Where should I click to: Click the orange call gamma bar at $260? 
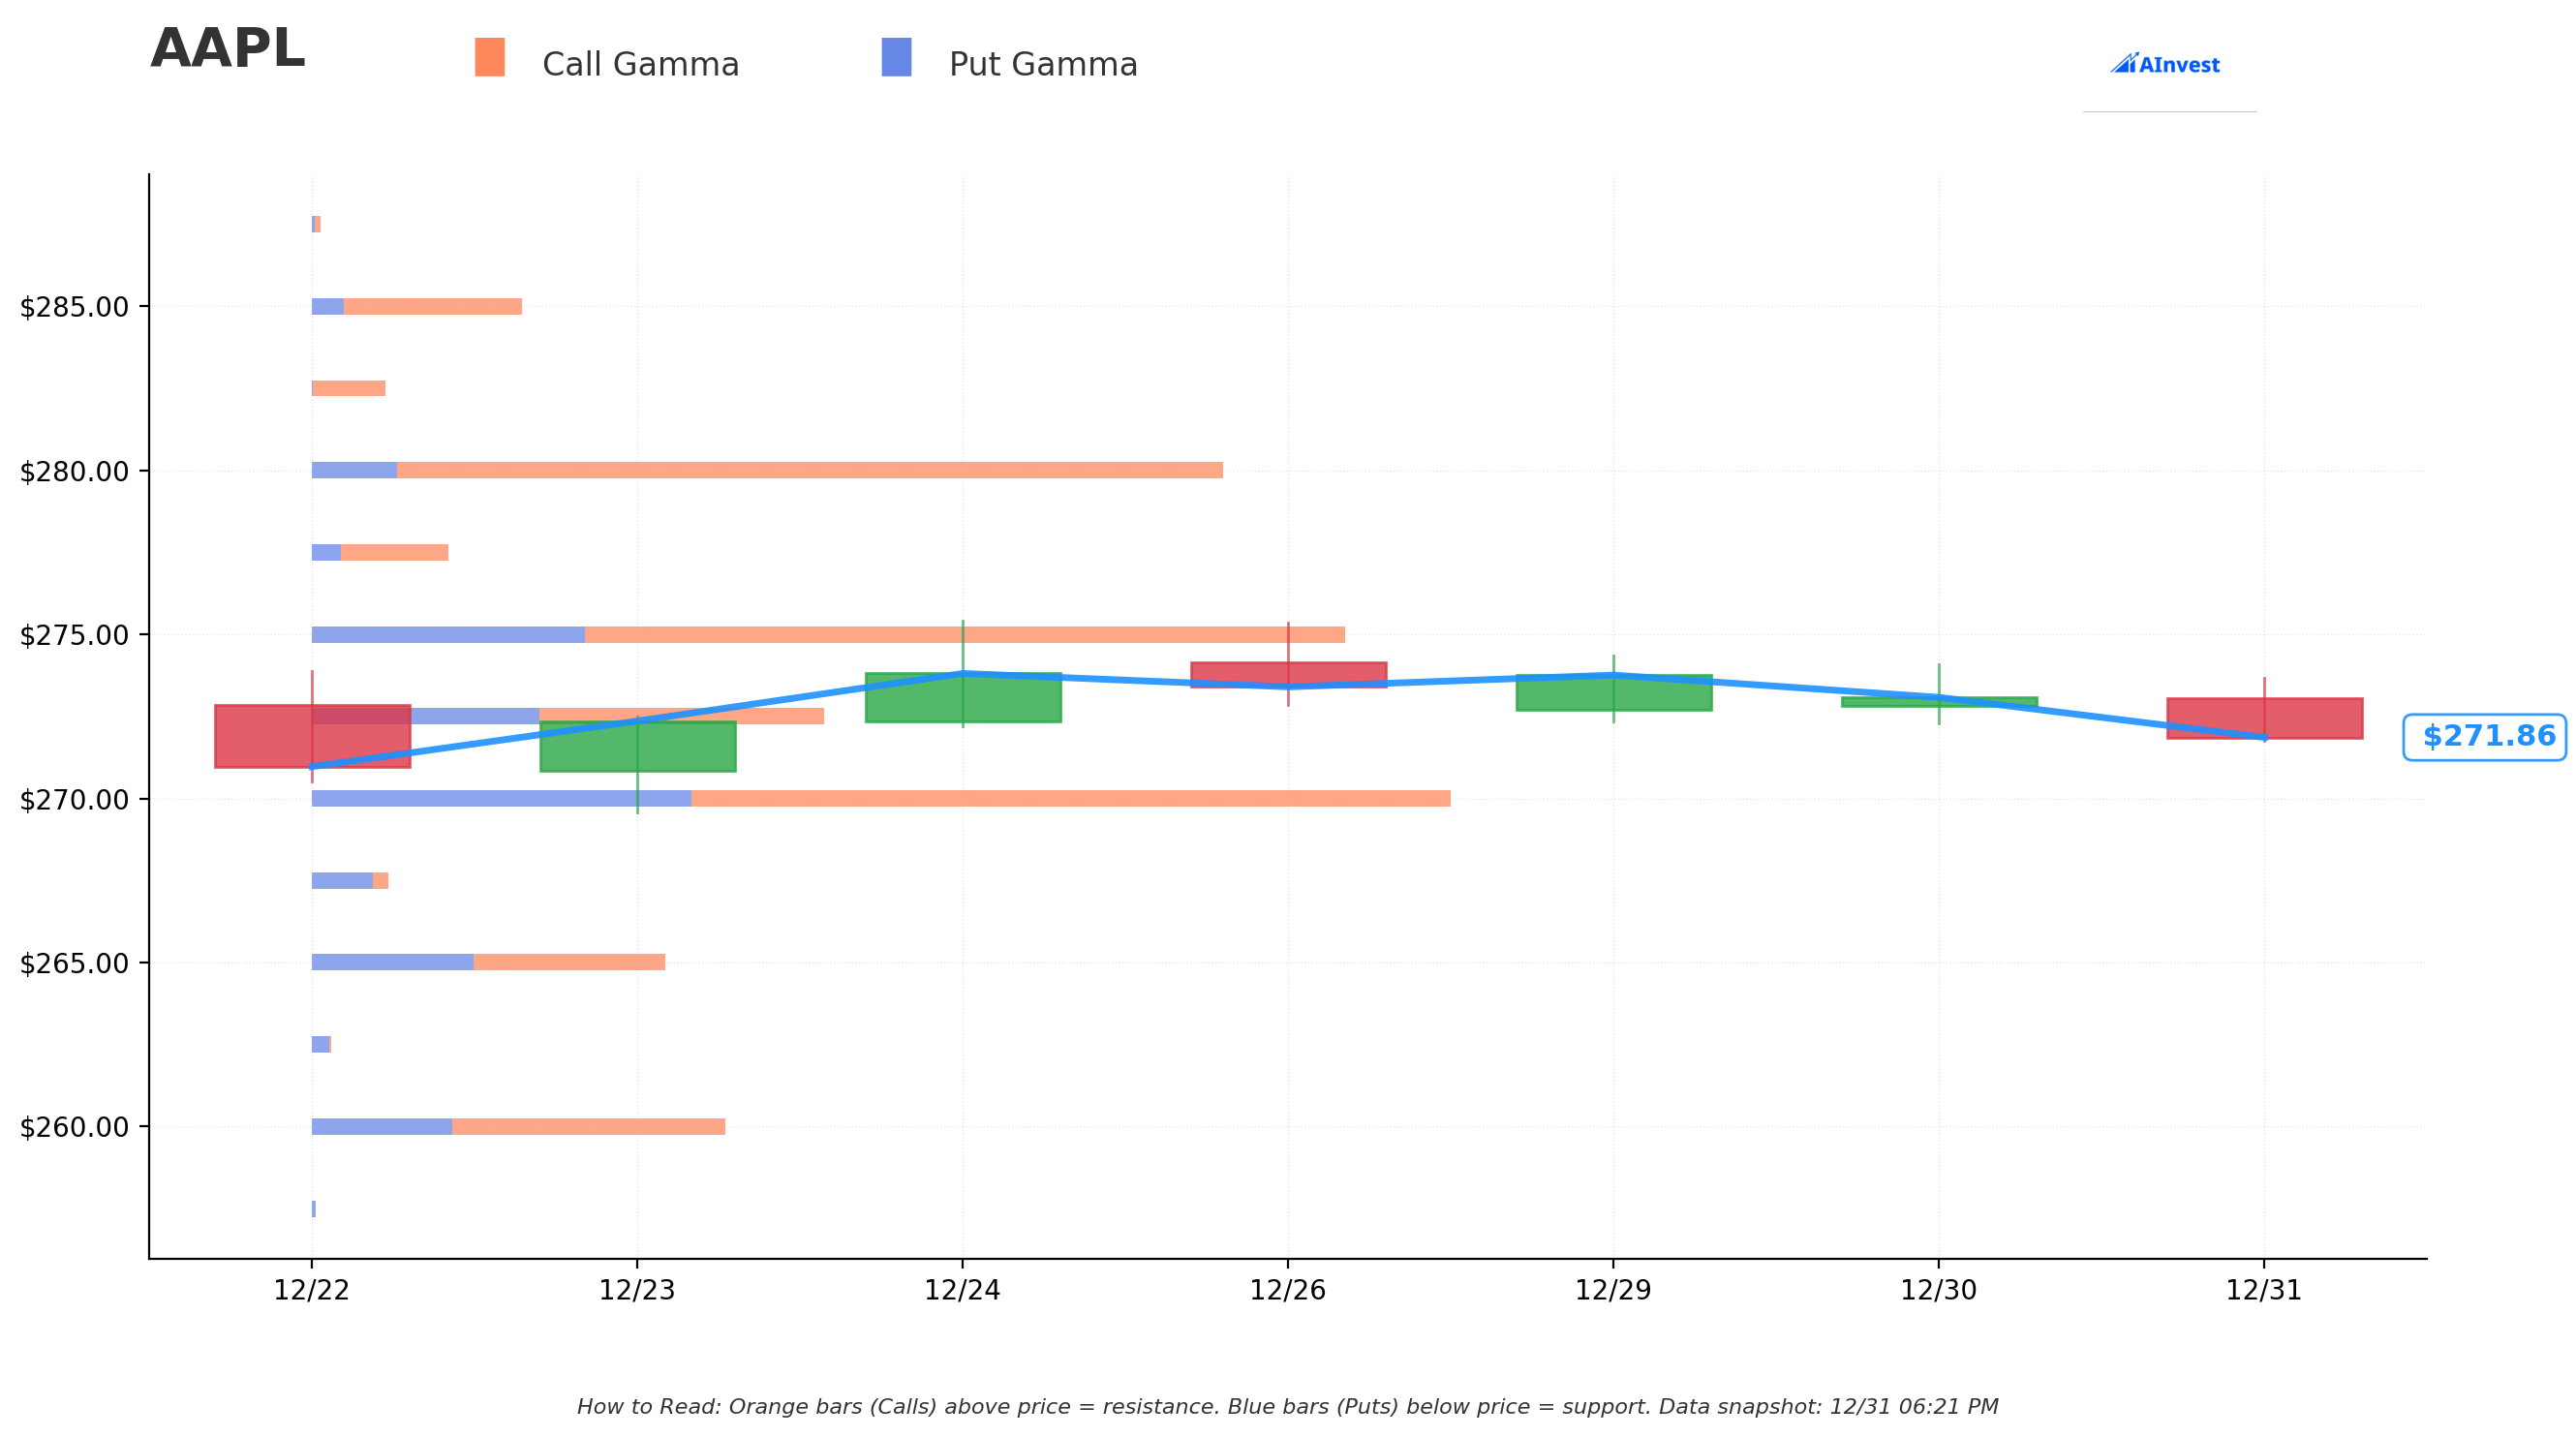pyautogui.click(x=589, y=1127)
